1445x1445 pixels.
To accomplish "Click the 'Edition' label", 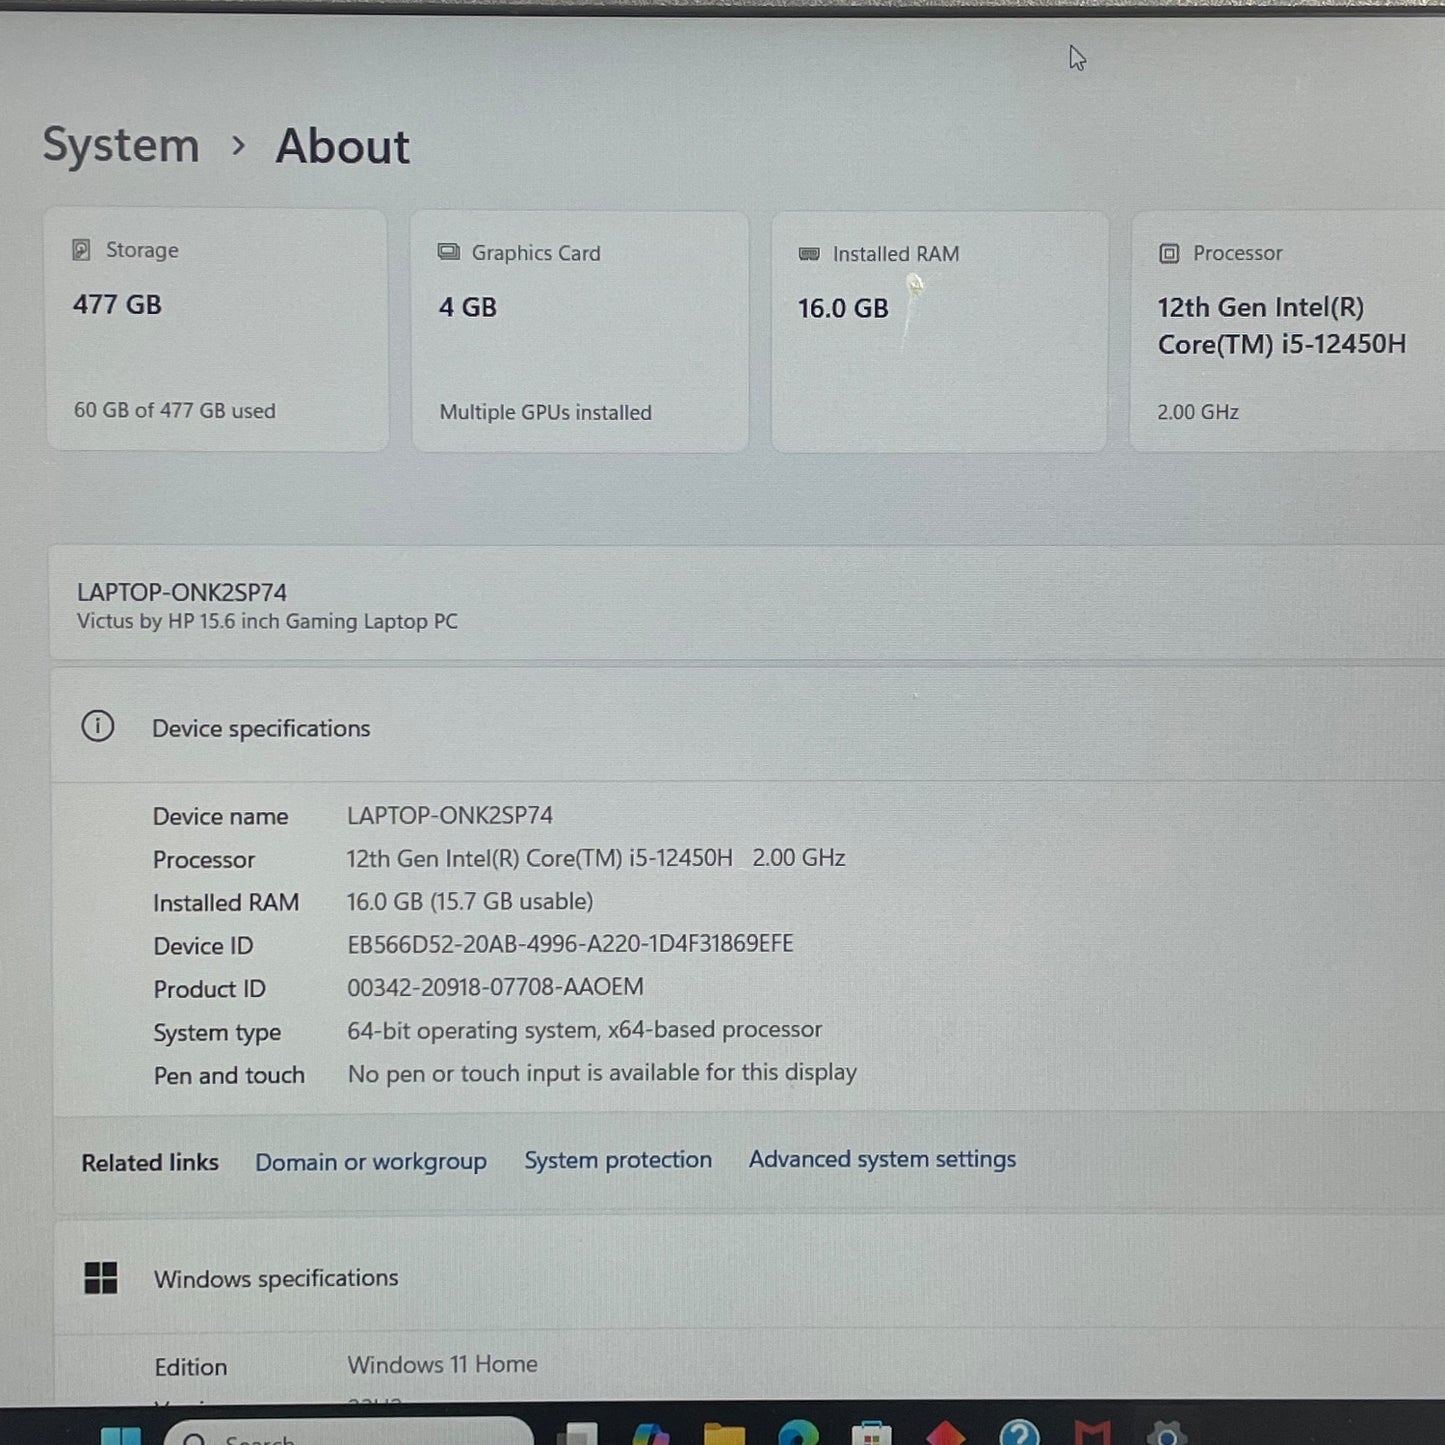I will coord(190,1366).
